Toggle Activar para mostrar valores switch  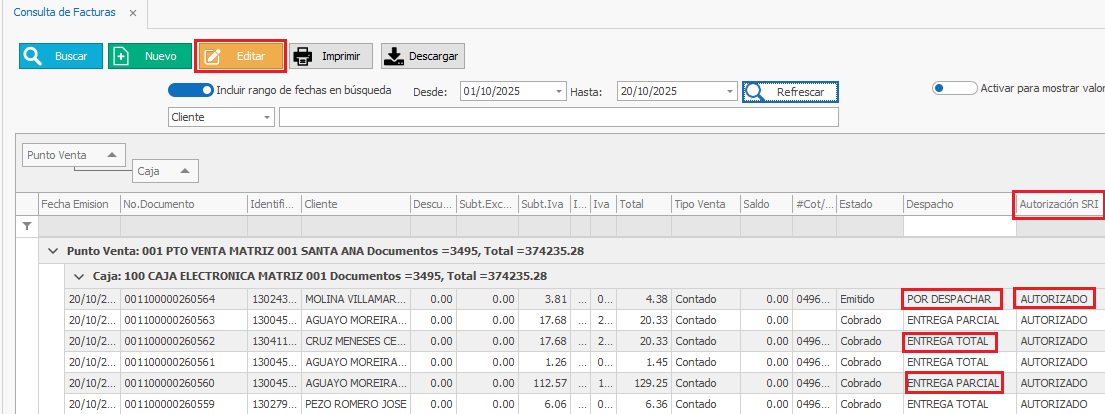[x=953, y=88]
